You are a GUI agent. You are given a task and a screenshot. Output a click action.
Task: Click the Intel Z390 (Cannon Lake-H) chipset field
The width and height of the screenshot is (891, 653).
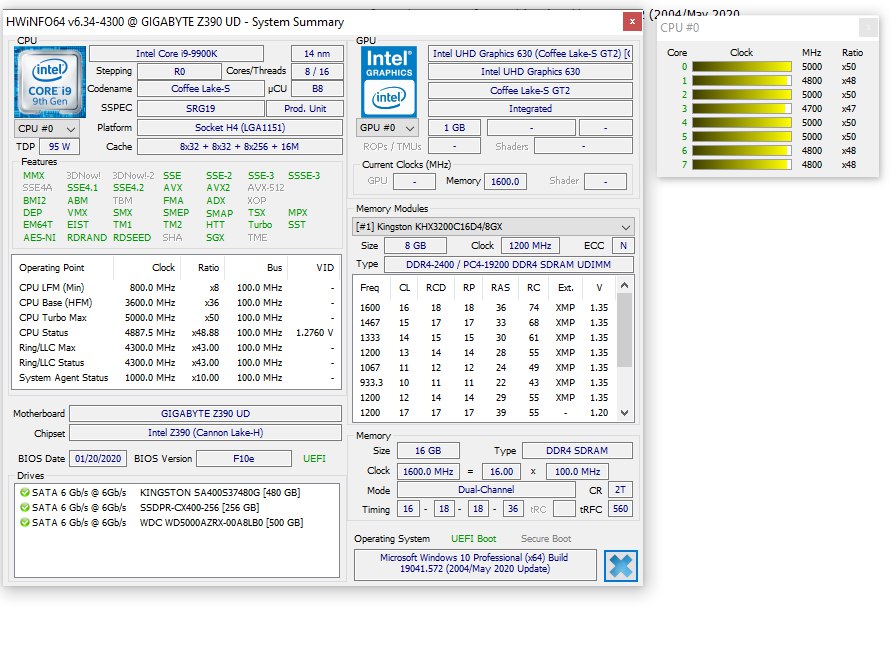205,433
